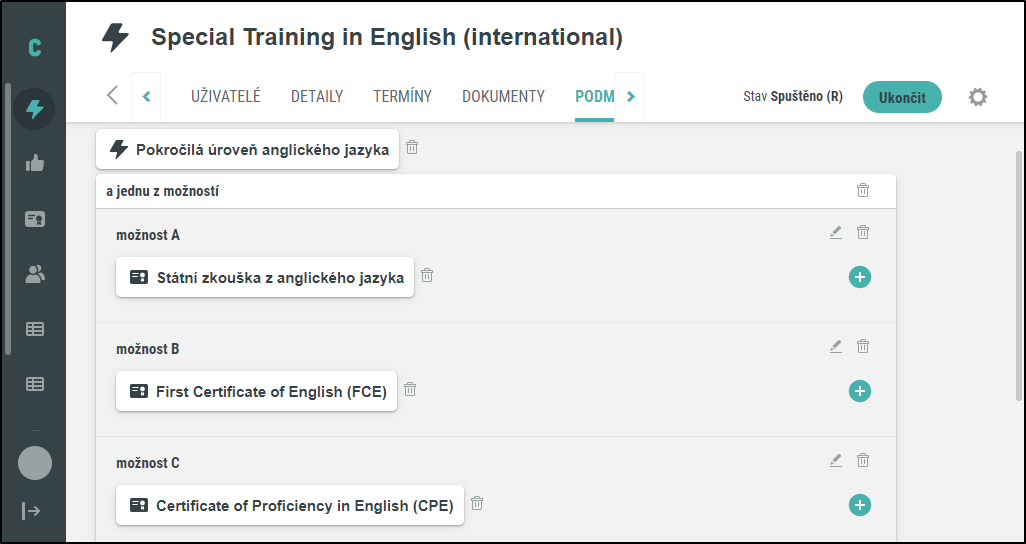
Task: Go back using the gray left arrow
Action: pyautogui.click(x=113, y=96)
